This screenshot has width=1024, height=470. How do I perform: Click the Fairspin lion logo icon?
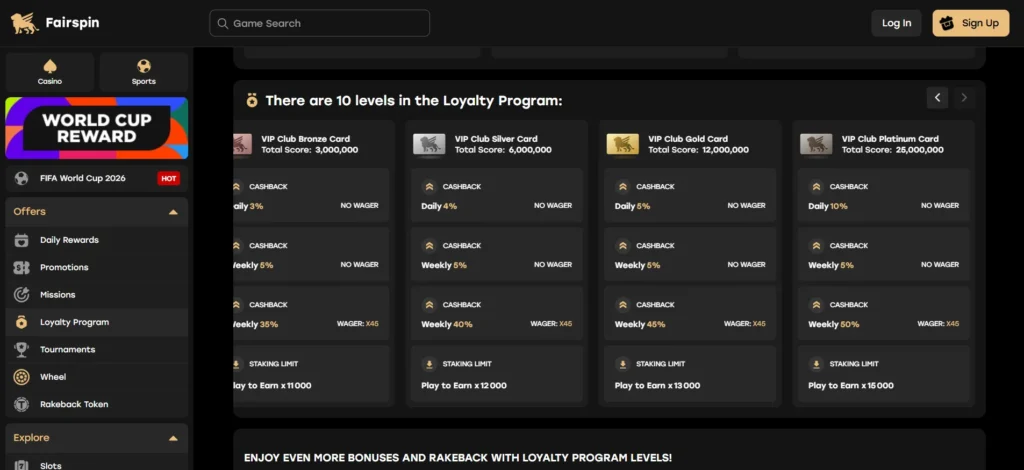25,24
